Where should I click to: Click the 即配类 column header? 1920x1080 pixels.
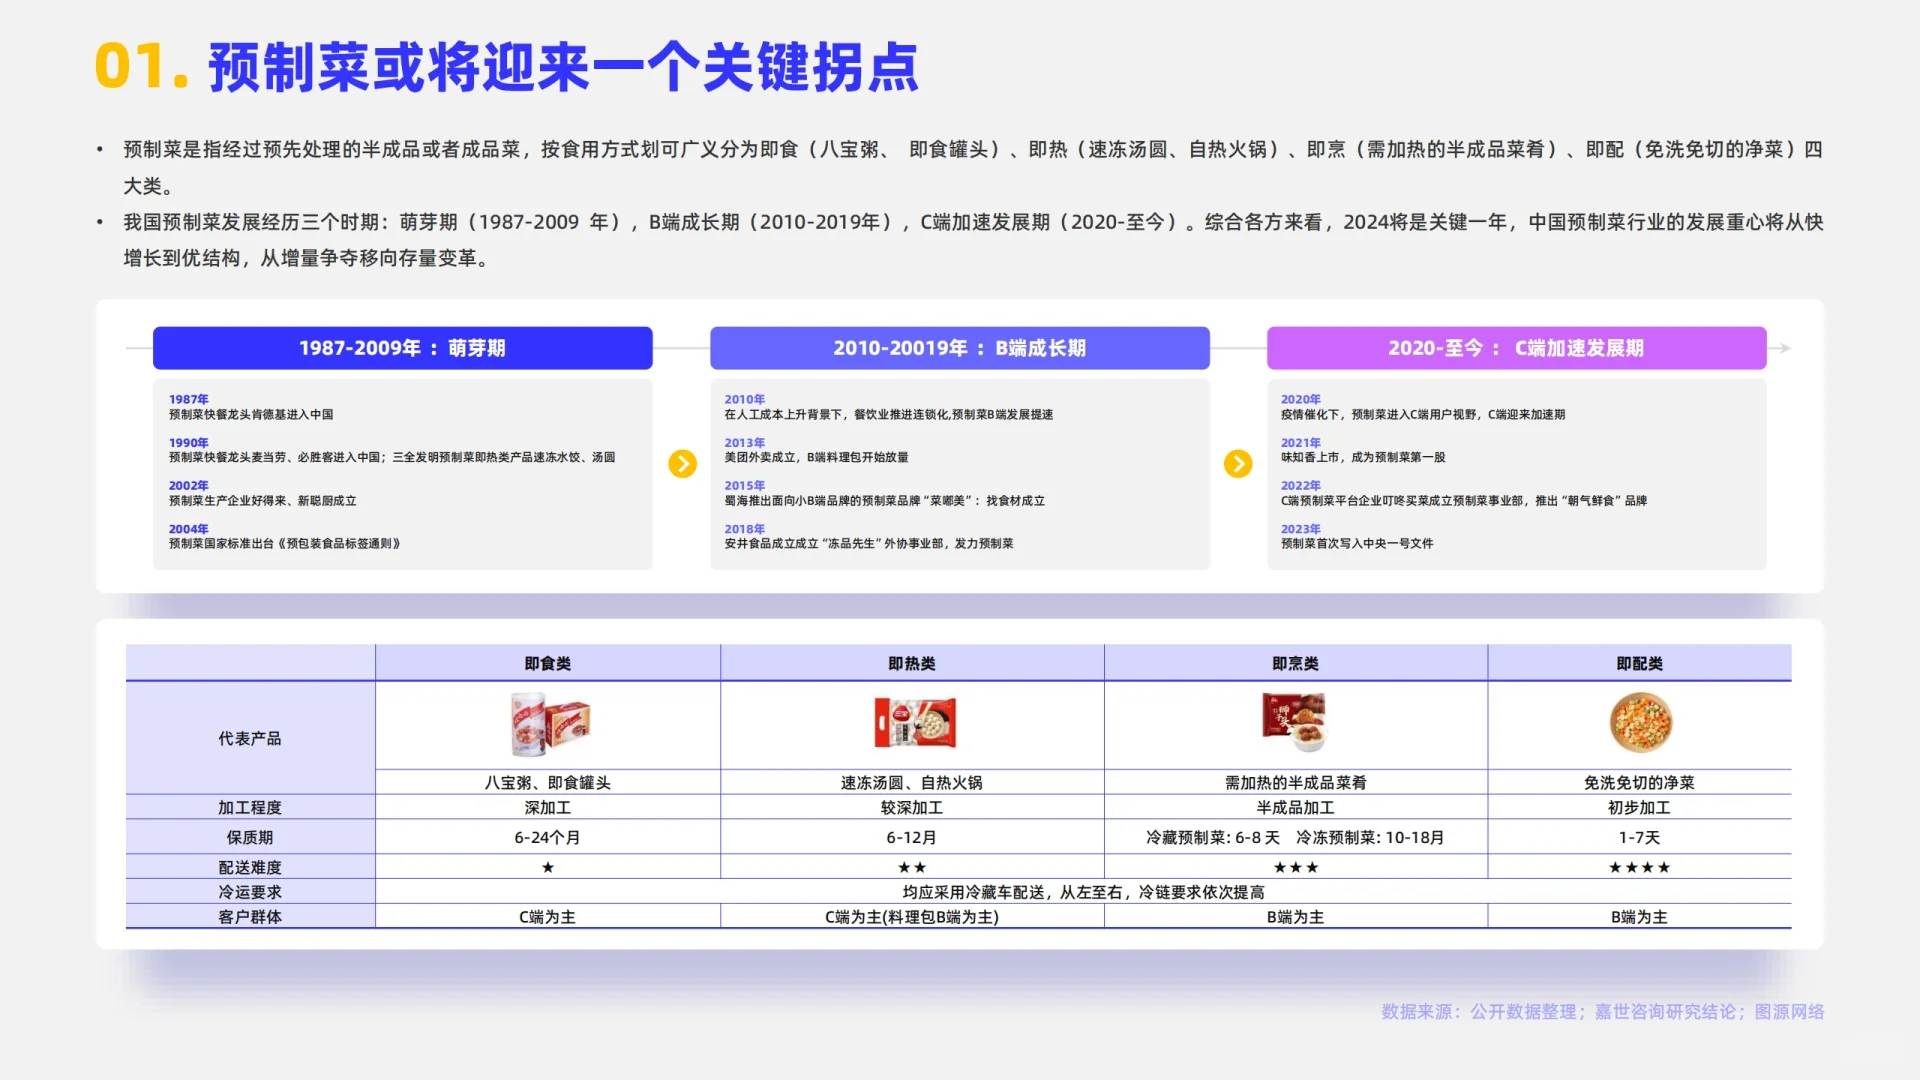click(1639, 664)
